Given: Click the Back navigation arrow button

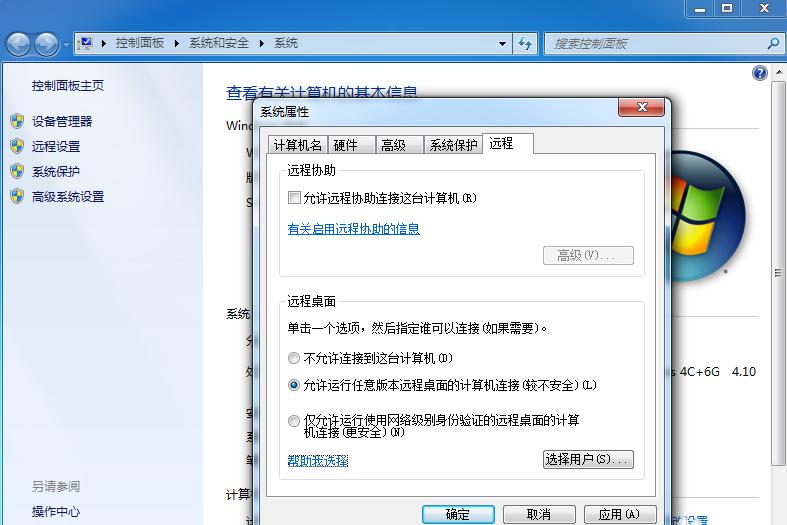Looking at the screenshot, I should [19, 44].
